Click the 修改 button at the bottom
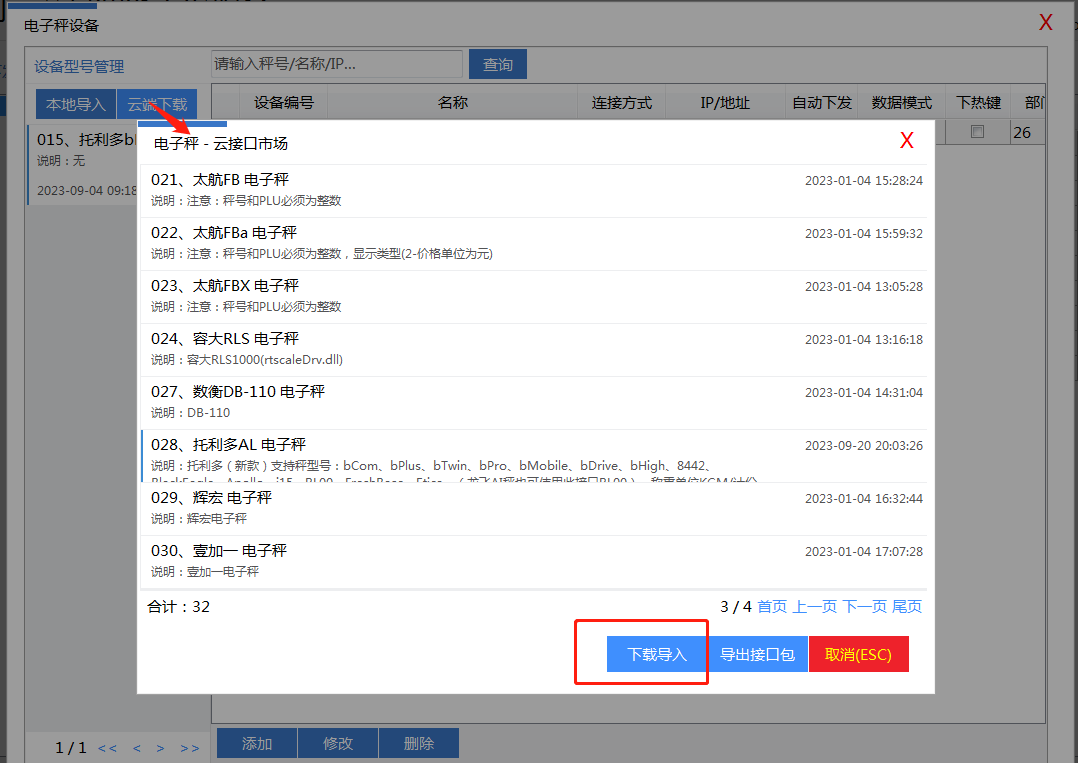Image resolution: width=1078 pixels, height=763 pixels. pos(338,744)
